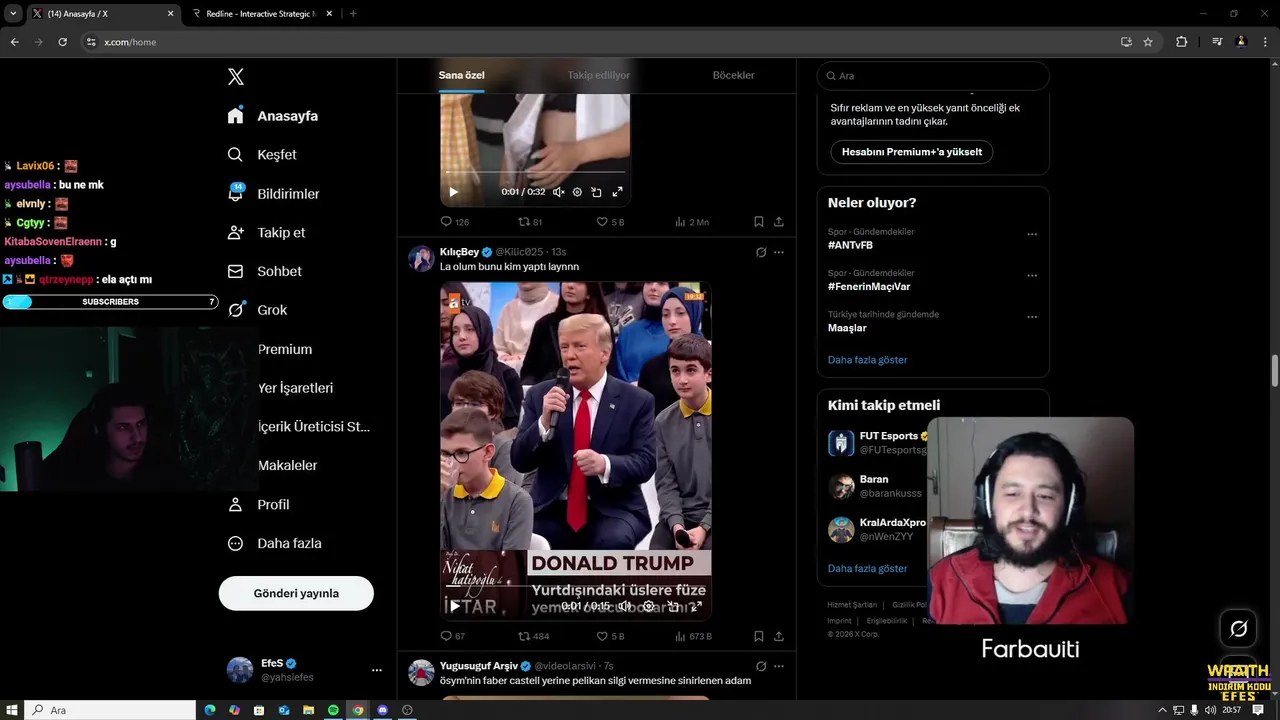Image resolution: width=1280 pixels, height=720 pixels.
Task: Play the 0:32 video
Action: point(453,192)
